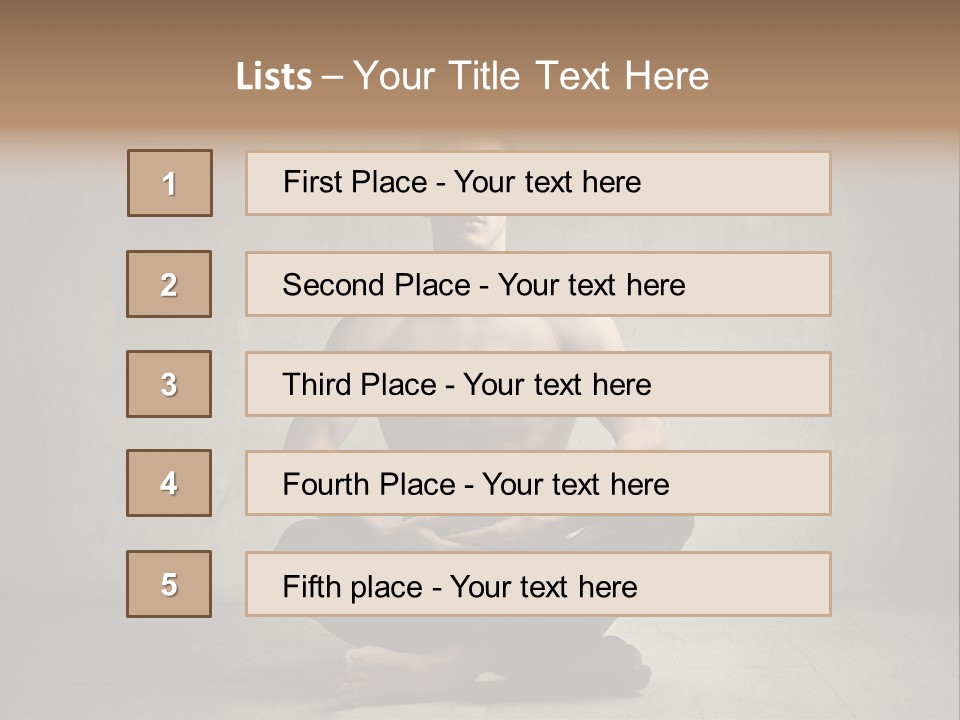Image resolution: width=960 pixels, height=720 pixels.
Task: Click the bold word Lists in title
Action: tap(274, 76)
